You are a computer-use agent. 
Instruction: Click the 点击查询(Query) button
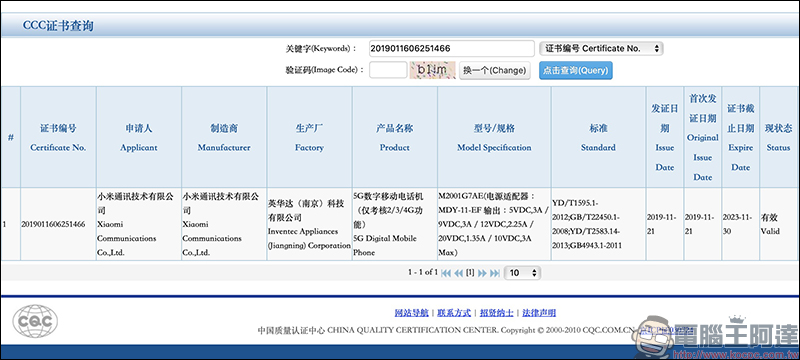coord(576,70)
